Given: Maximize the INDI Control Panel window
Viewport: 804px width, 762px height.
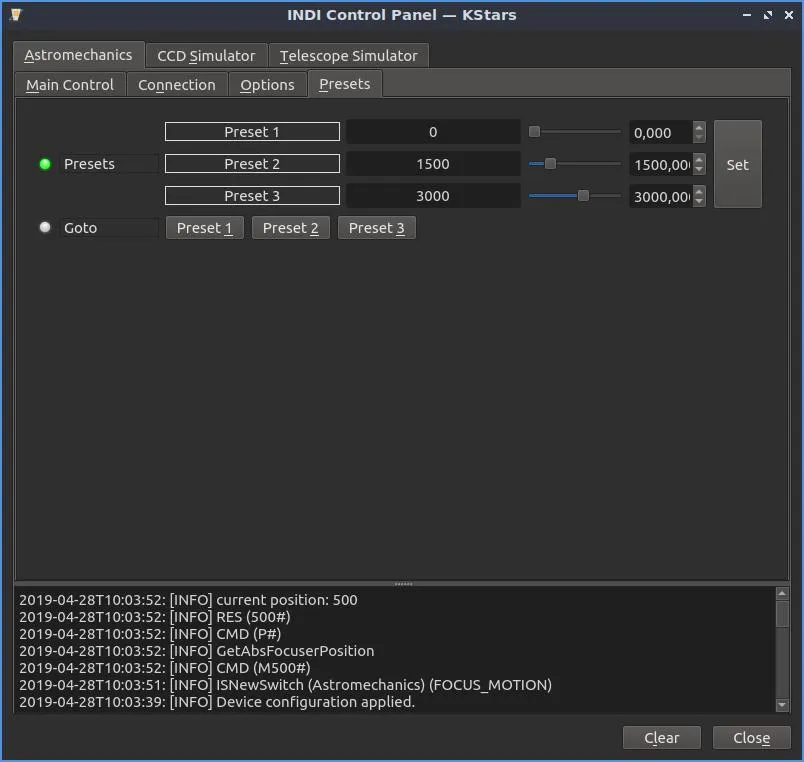Looking at the screenshot, I should pyautogui.click(x=768, y=15).
